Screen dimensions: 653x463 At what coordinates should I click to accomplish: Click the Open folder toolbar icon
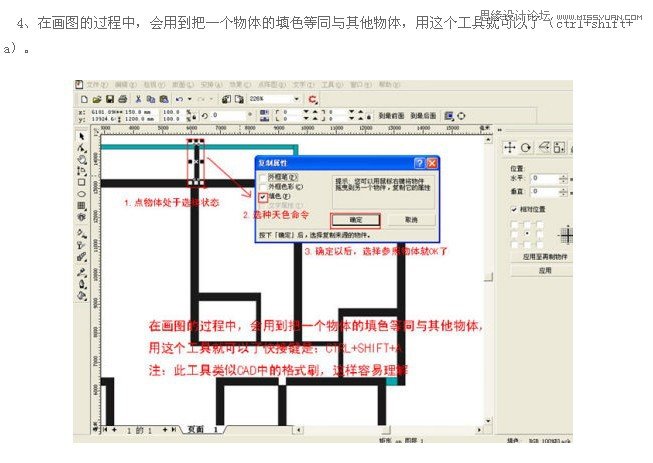[x=97, y=99]
